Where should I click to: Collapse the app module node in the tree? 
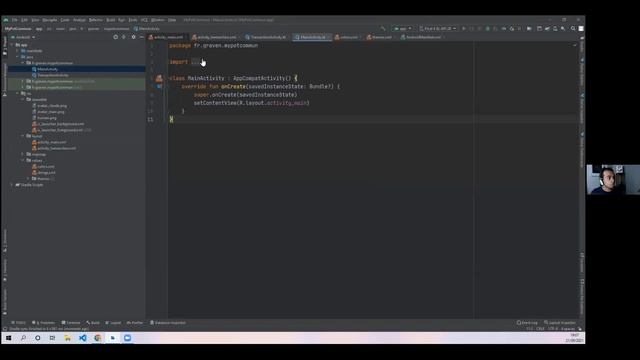tap(12, 45)
